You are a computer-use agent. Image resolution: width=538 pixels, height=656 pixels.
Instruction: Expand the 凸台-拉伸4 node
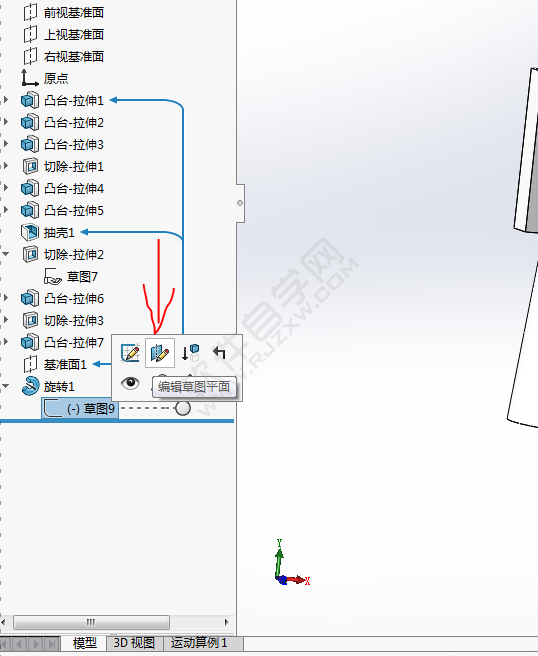pos(6,188)
